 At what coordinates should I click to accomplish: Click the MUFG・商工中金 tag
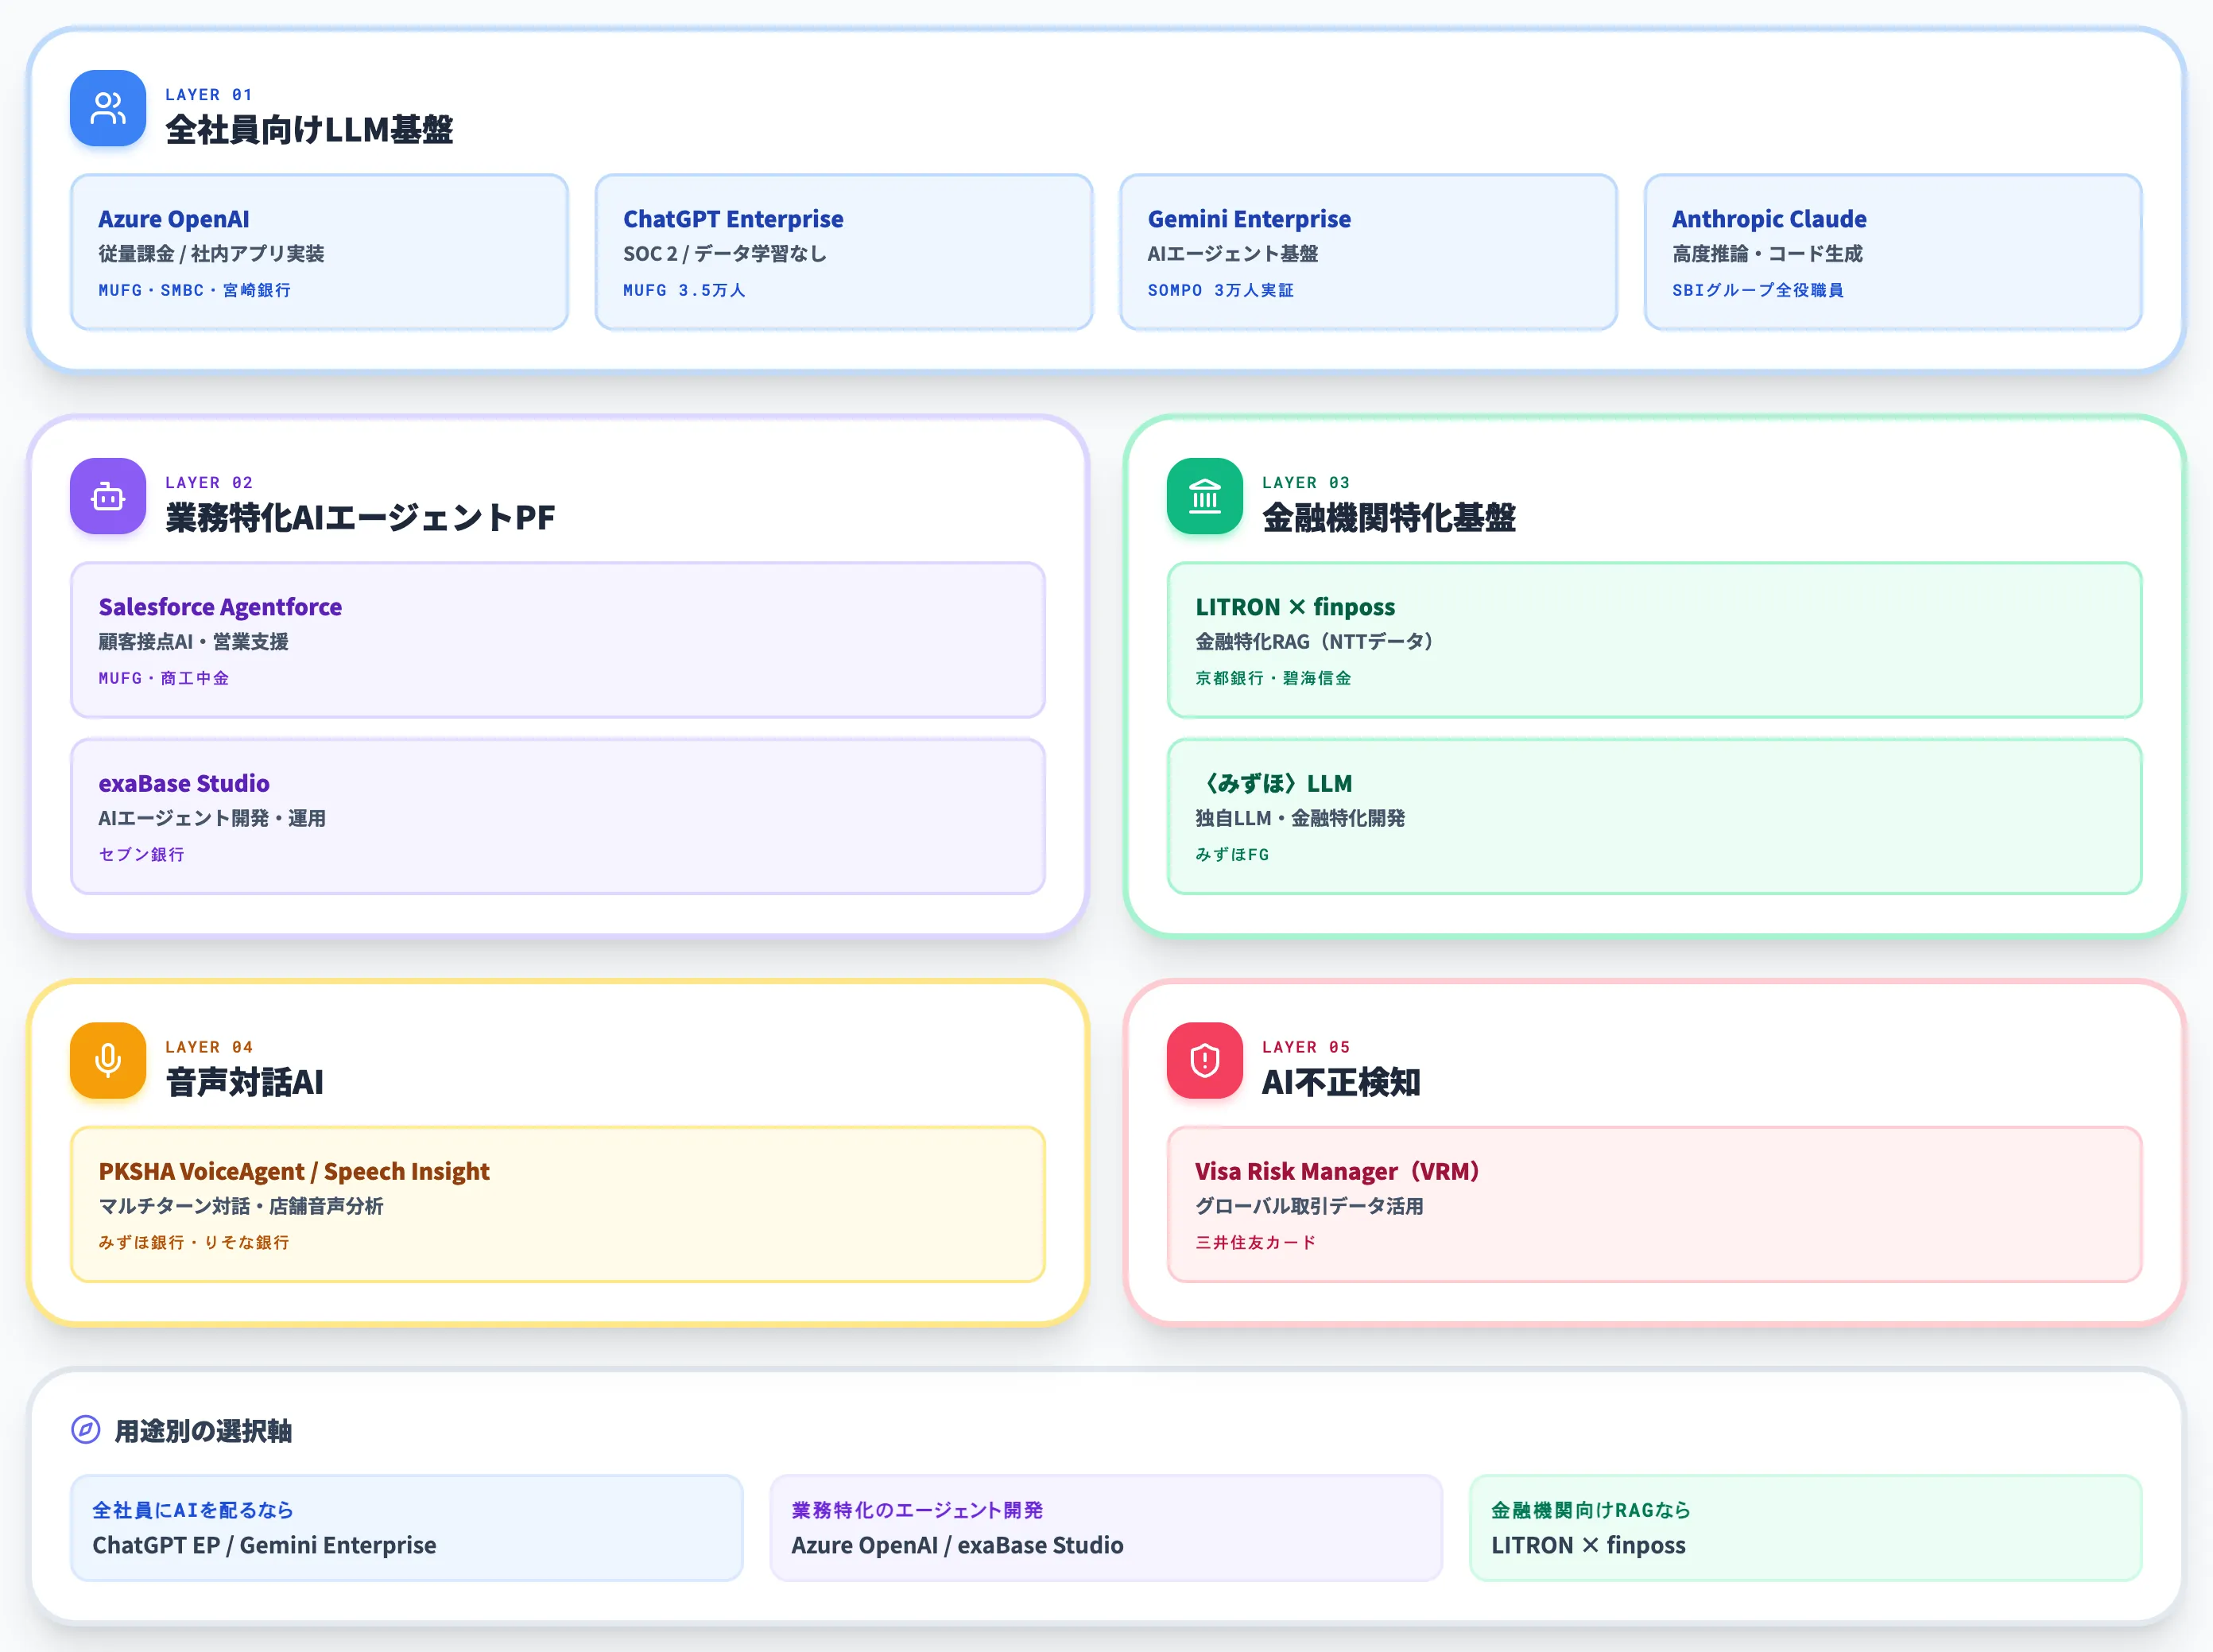pyautogui.click(x=163, y=678)
